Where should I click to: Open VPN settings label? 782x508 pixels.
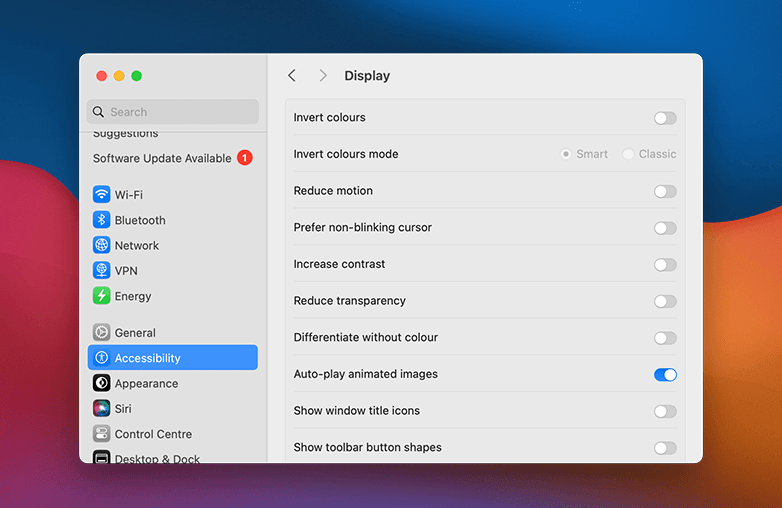click(126, 271)
